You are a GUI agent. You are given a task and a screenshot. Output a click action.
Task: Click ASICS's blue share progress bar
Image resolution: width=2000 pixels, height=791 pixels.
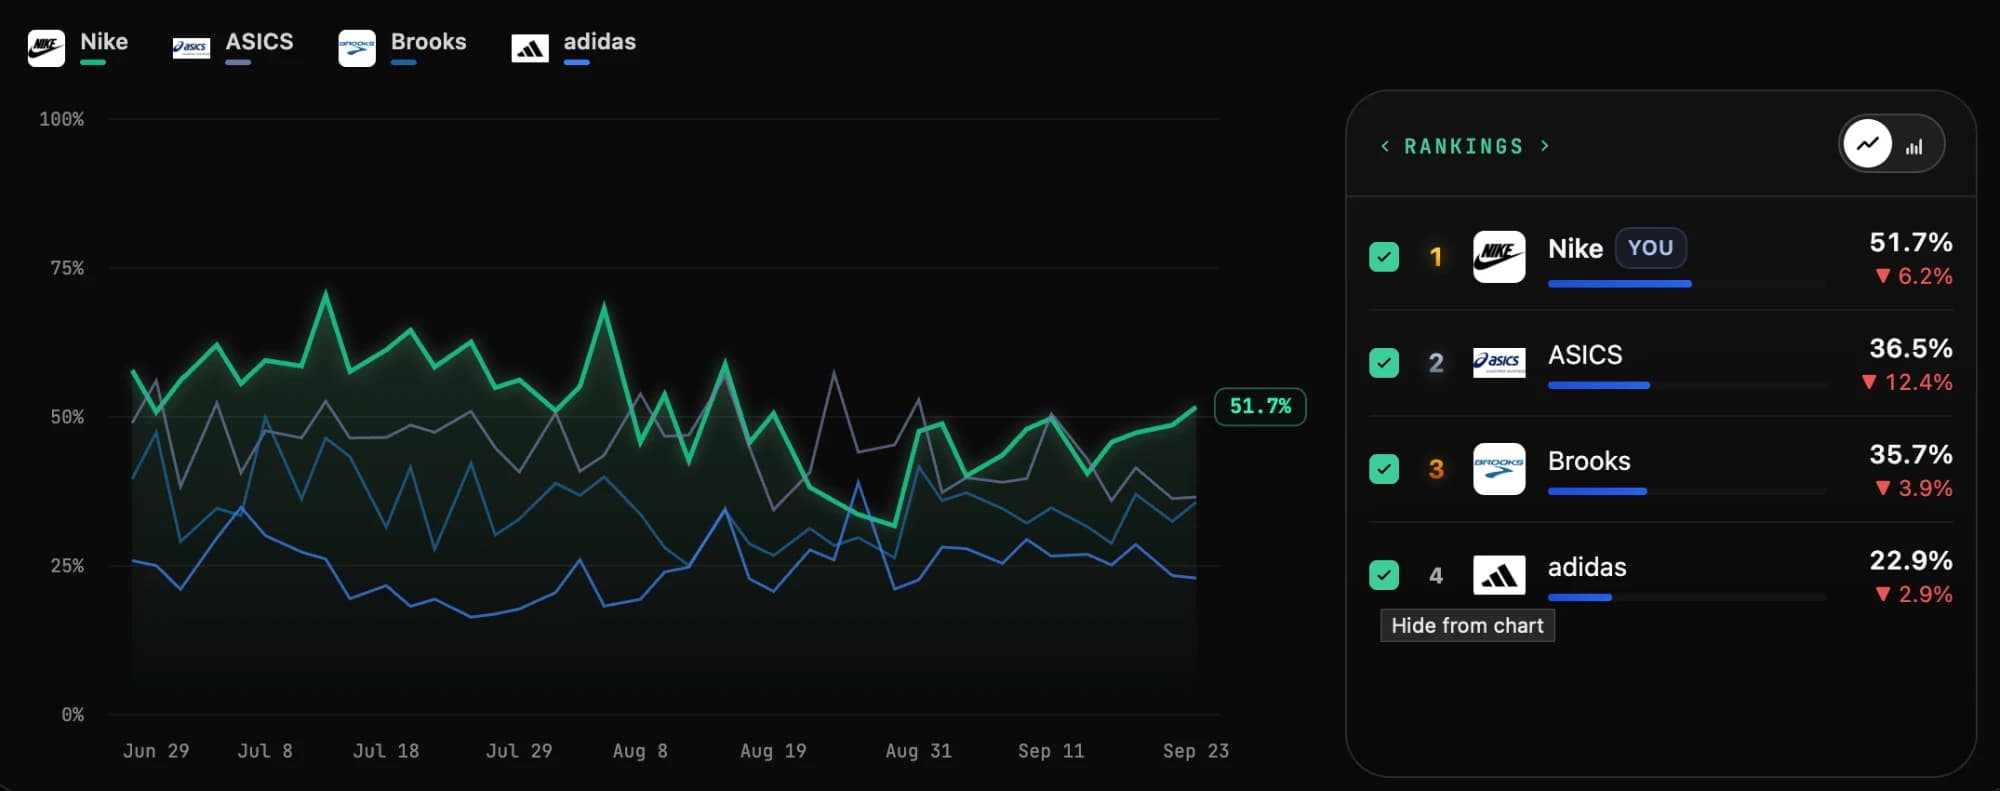[x=1599, y=385]
